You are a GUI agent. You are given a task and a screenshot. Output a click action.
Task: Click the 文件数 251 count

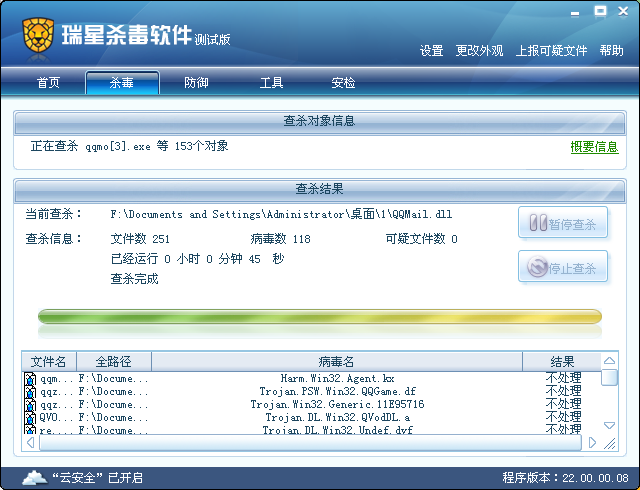[x=140, y=239]
